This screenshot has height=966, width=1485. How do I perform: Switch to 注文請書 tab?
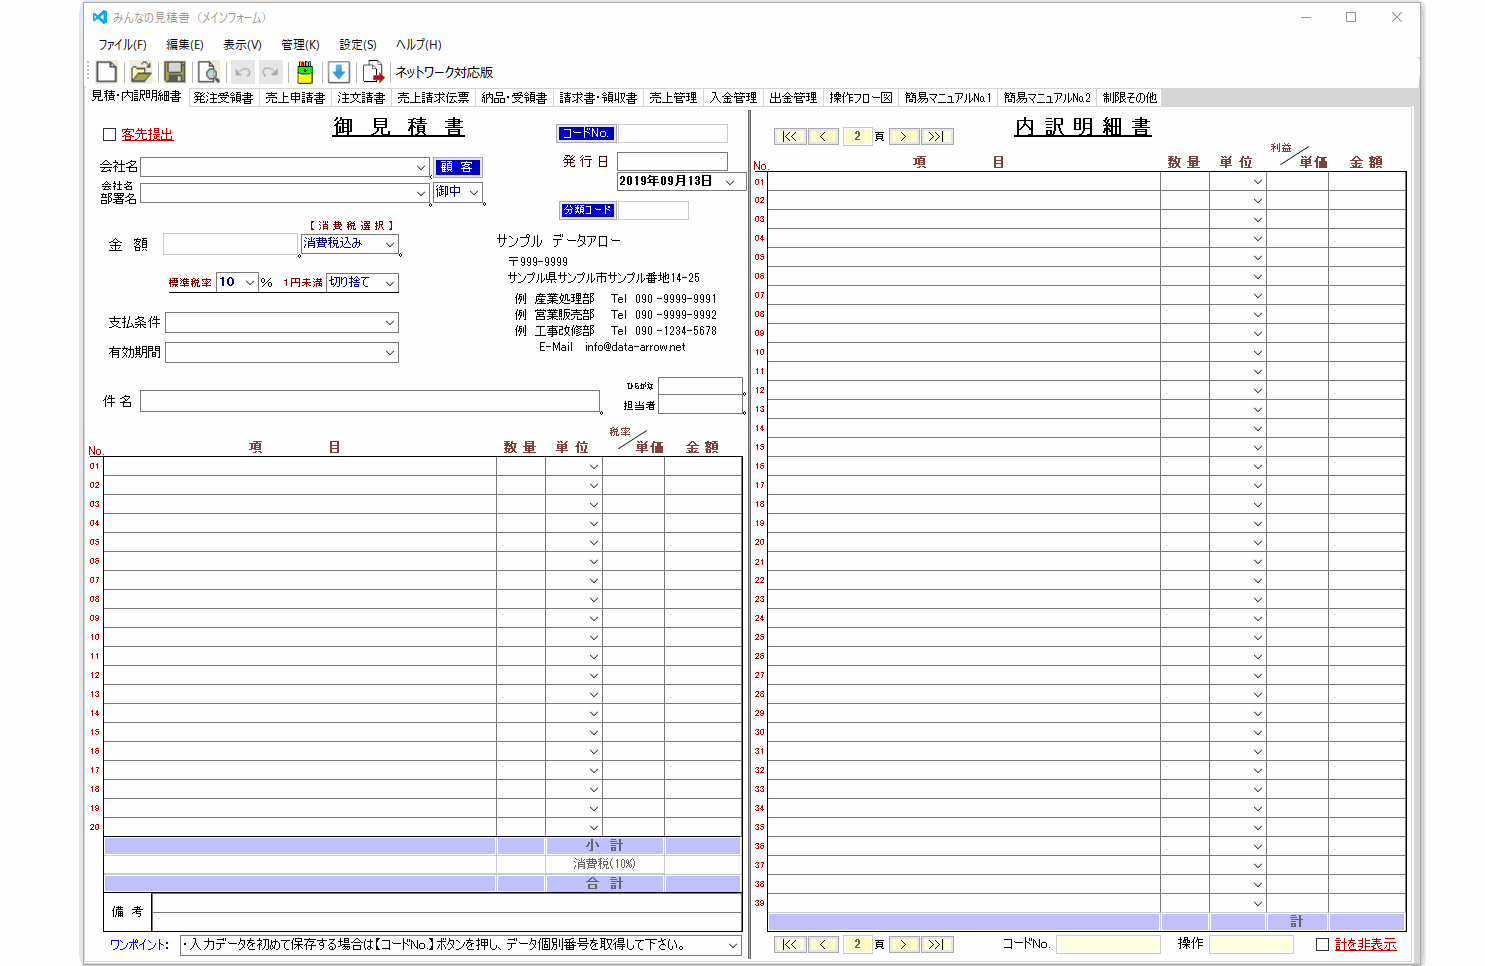click(361, 98)
